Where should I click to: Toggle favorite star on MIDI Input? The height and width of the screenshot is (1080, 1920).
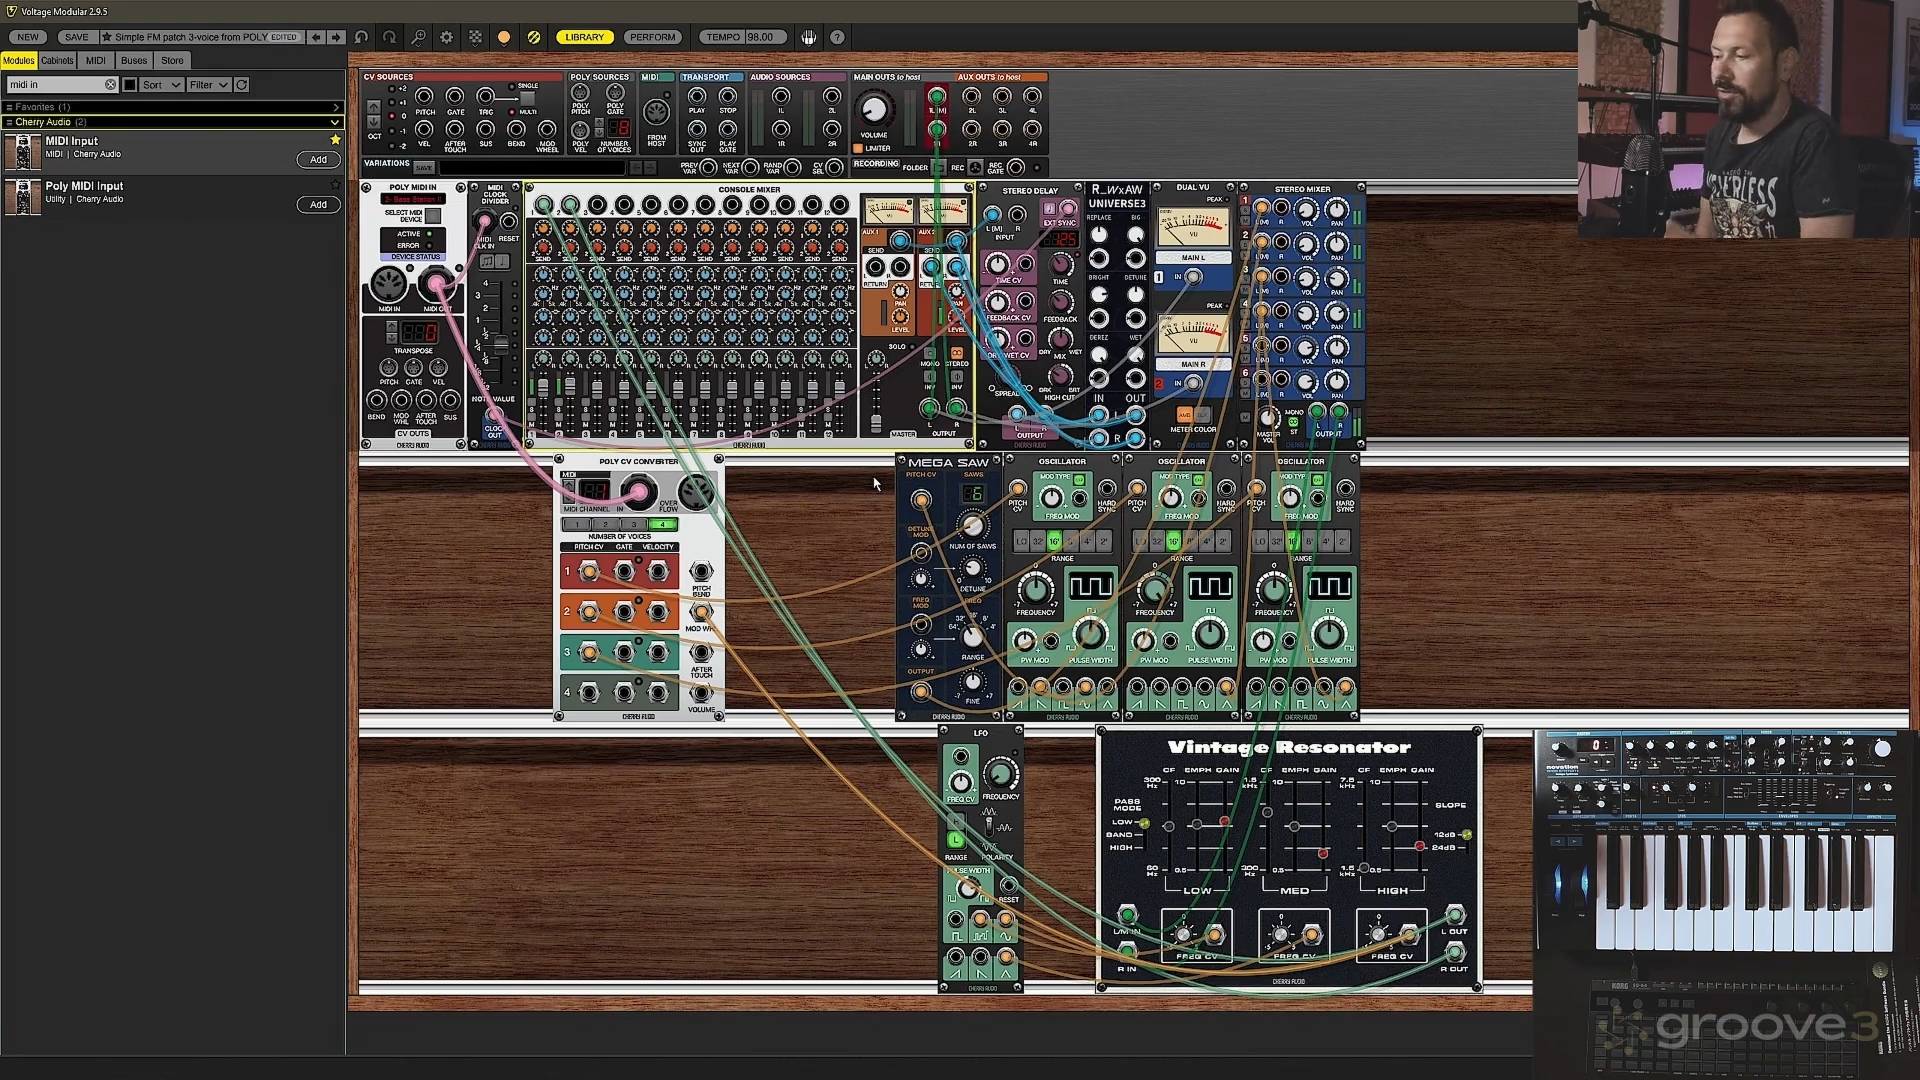coord(335,140)
